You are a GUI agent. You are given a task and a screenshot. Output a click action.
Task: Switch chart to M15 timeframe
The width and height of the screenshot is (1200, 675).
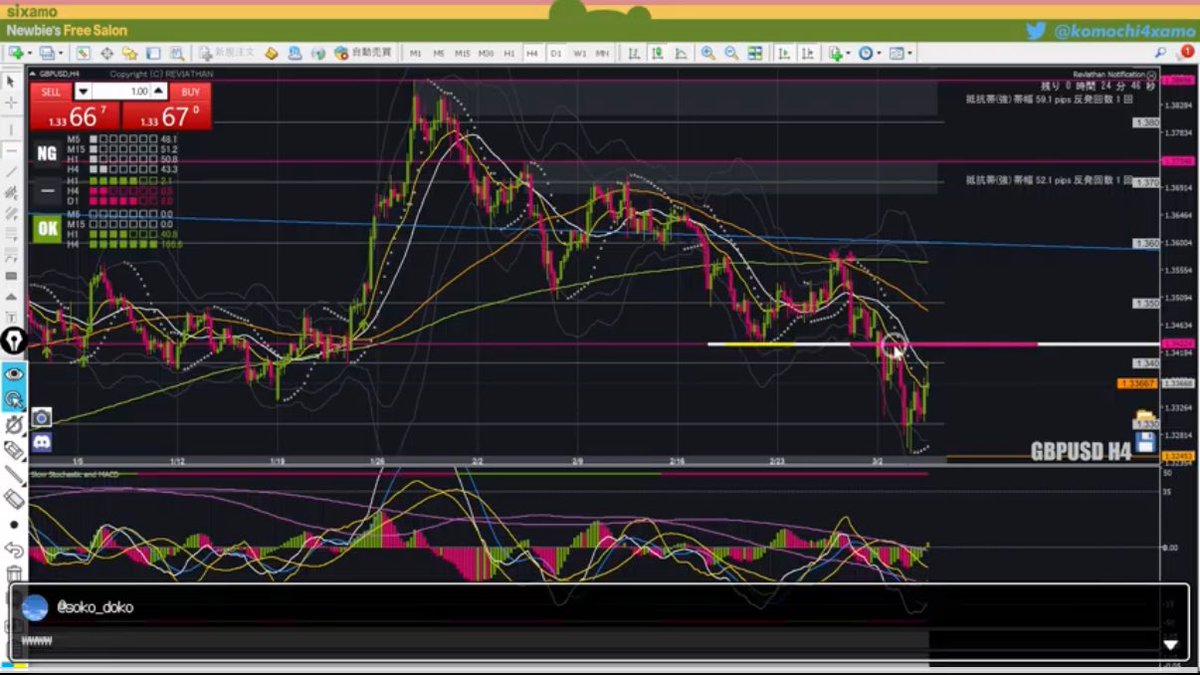tap(462, 53)
